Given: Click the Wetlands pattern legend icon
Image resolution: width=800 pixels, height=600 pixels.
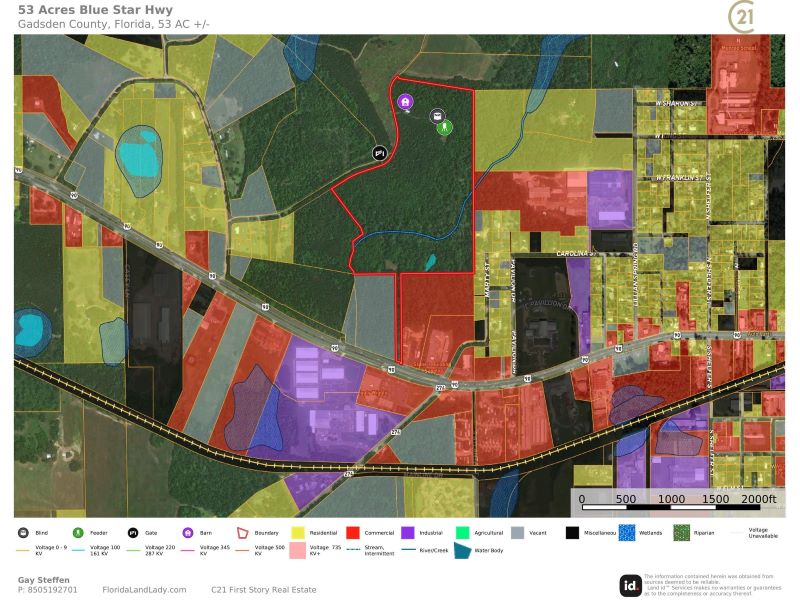Looking at the screenshot, I should click(627, 533).
